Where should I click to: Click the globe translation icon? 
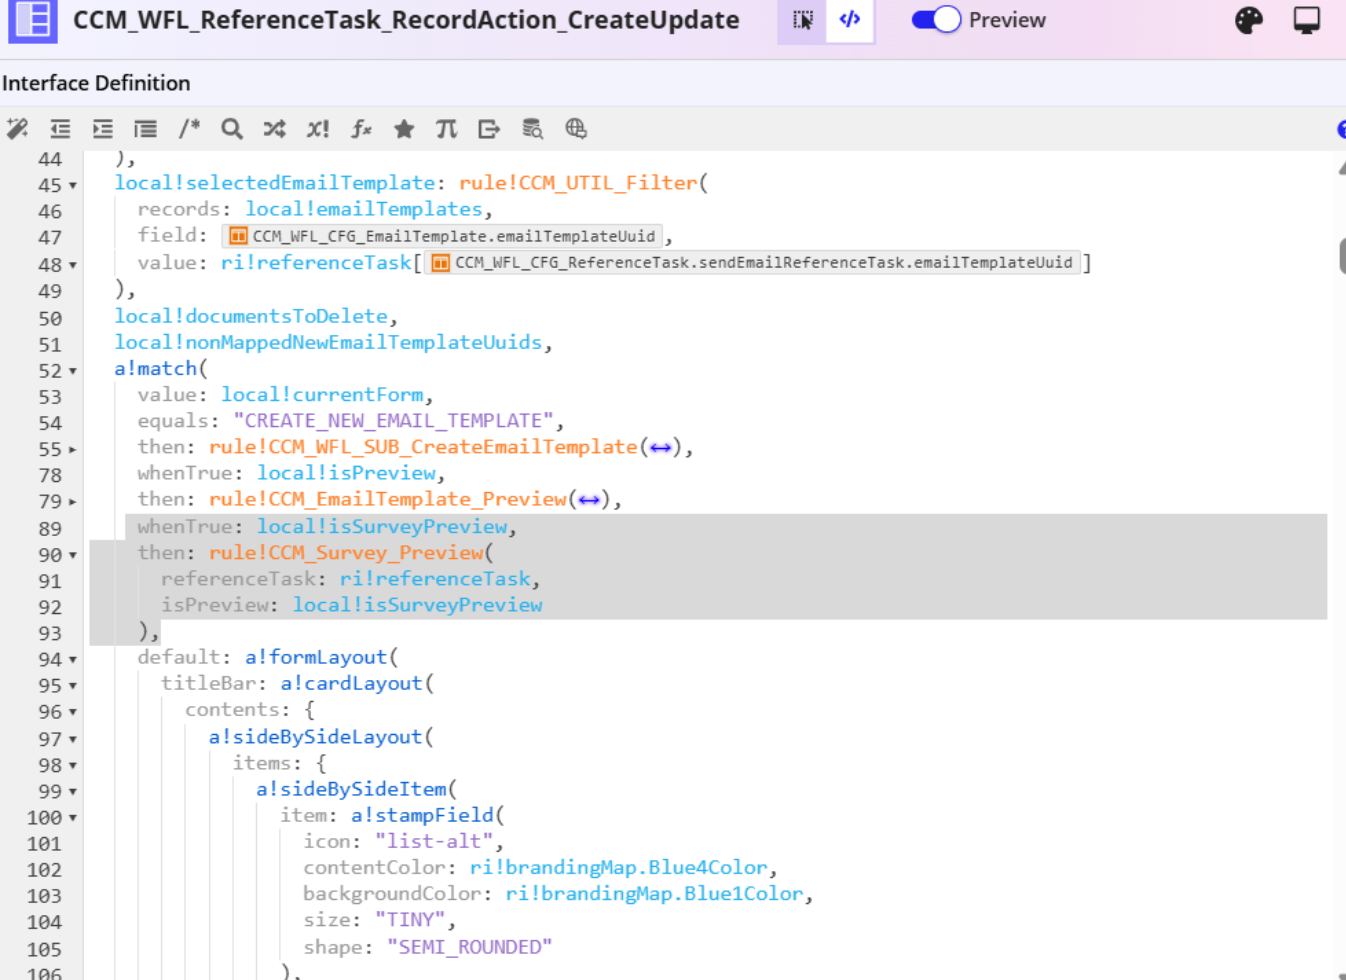click(x=576, y=129)
